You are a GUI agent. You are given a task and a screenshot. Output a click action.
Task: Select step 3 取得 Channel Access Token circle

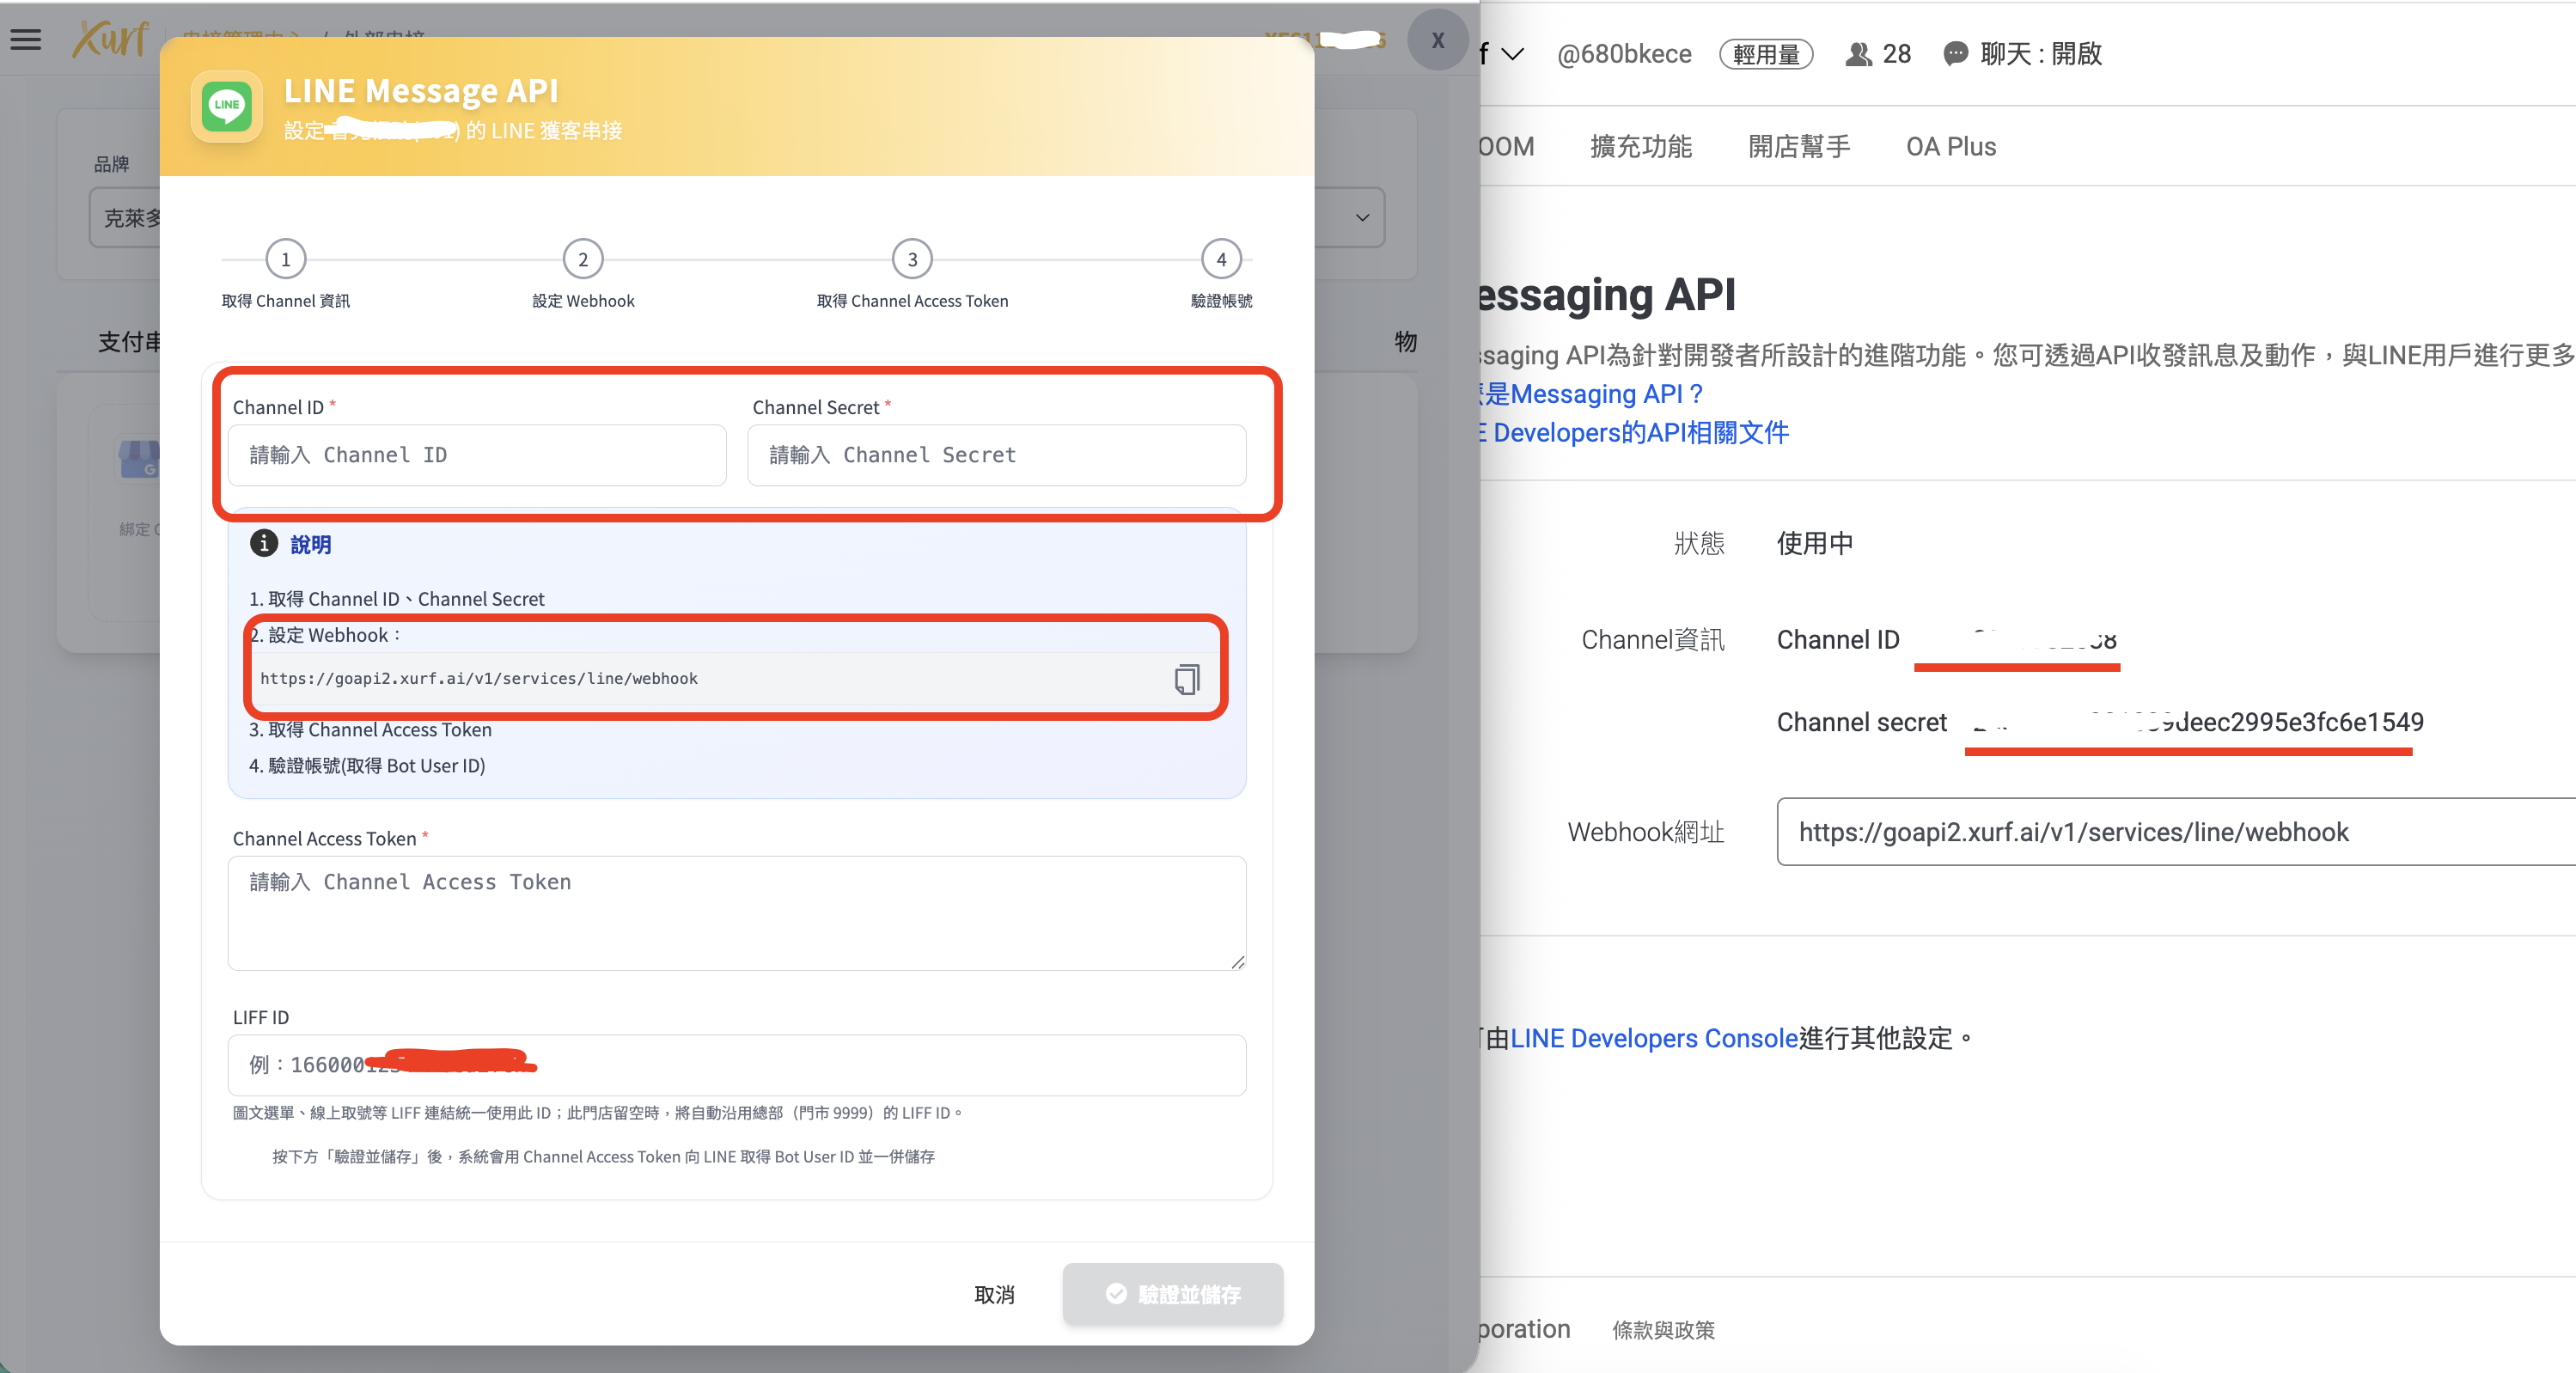click(x=912, y=260)
